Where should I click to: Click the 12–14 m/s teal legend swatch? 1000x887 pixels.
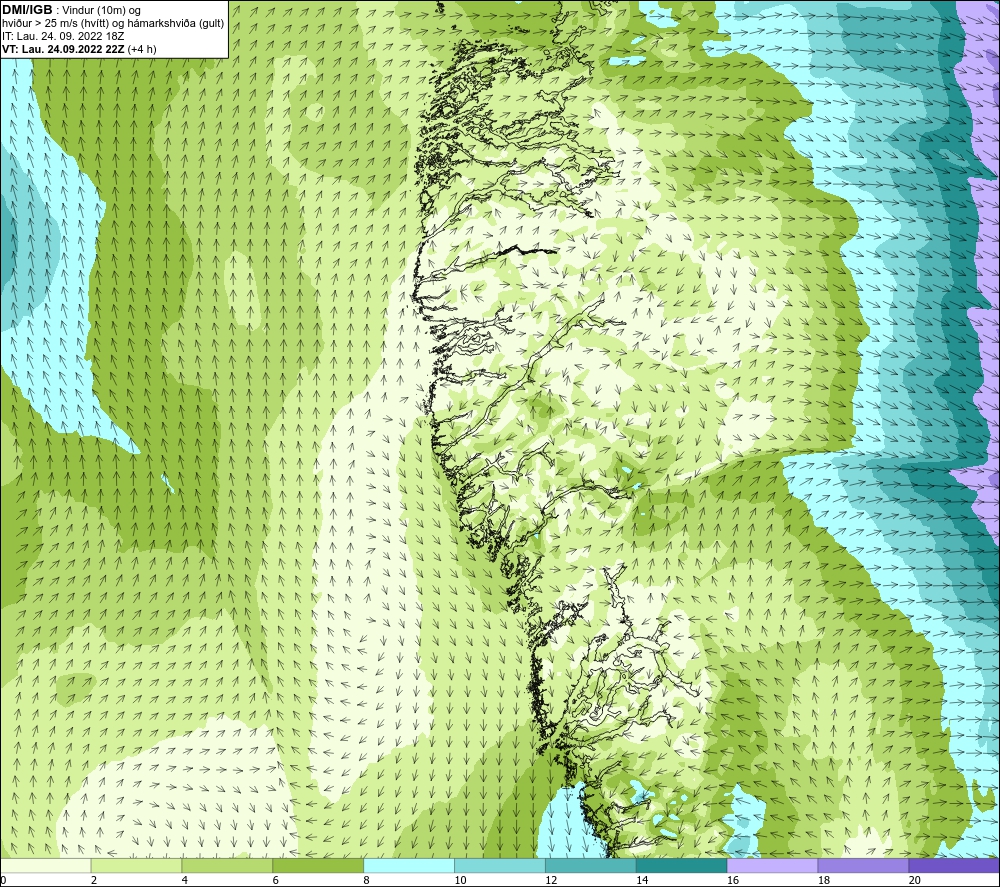[591, 865]
